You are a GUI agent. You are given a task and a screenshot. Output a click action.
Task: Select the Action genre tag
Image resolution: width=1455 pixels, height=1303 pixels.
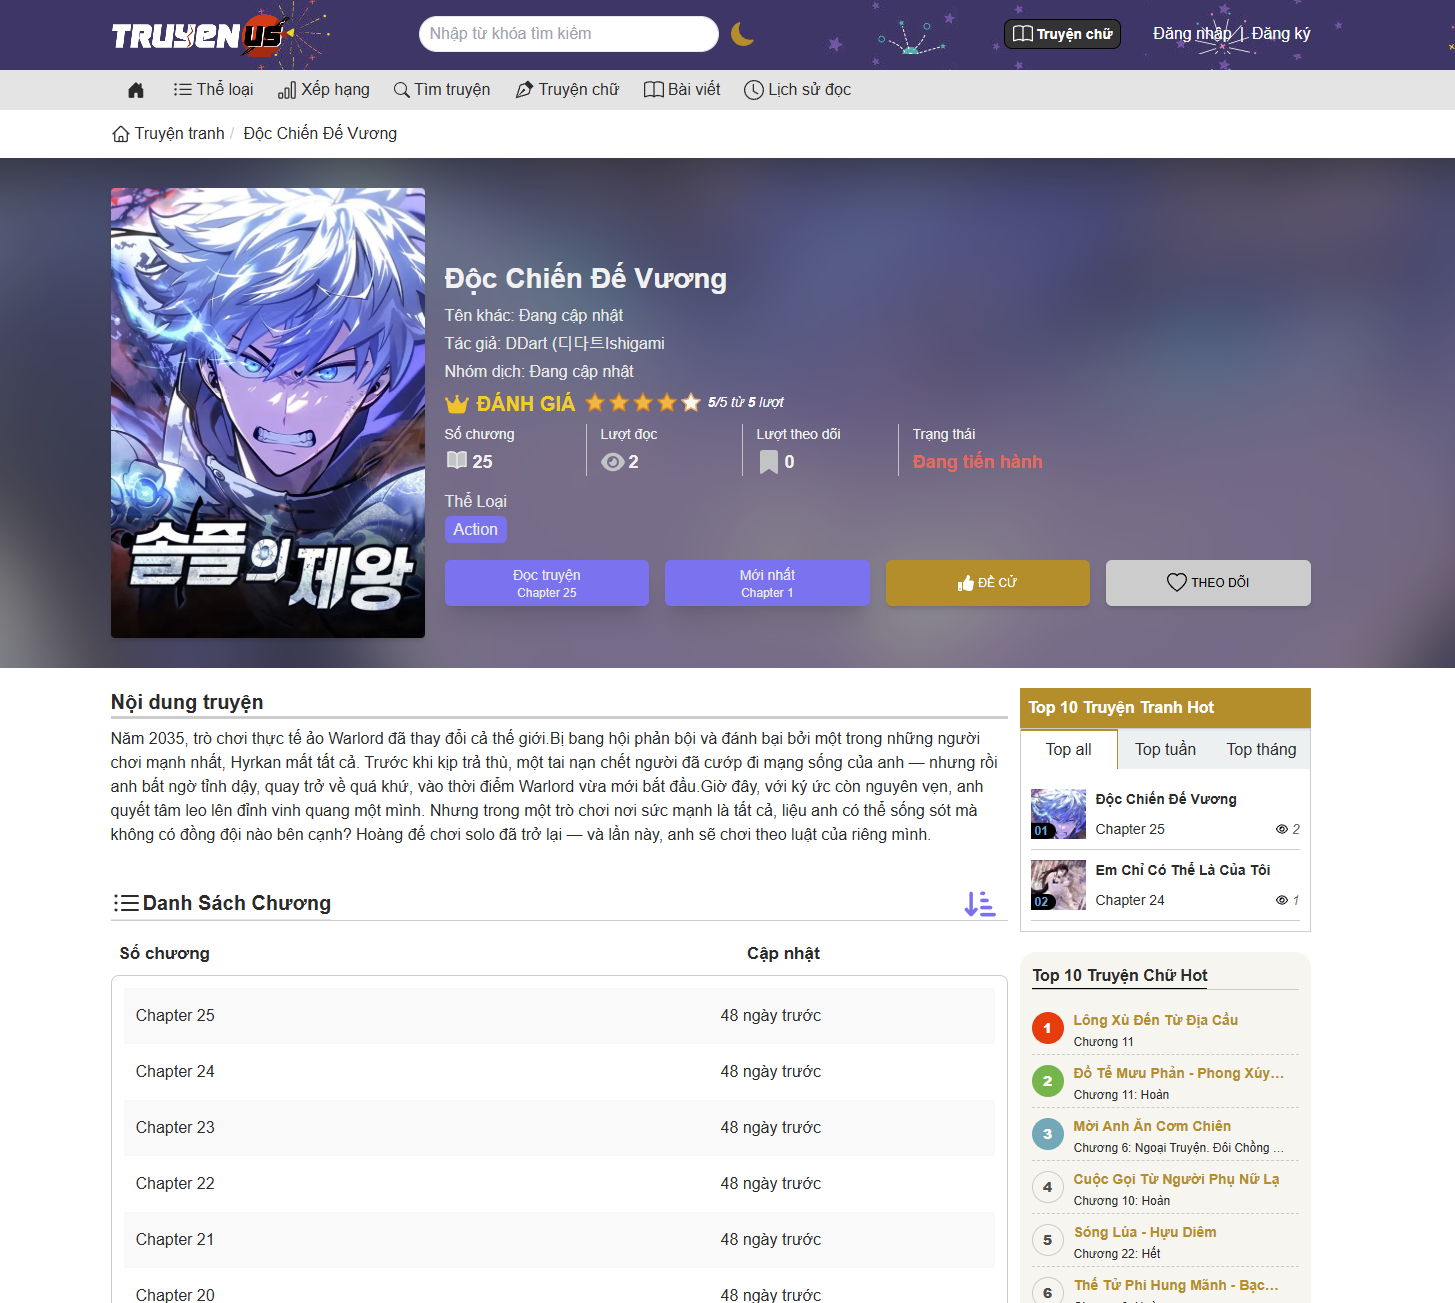point(476,530)
